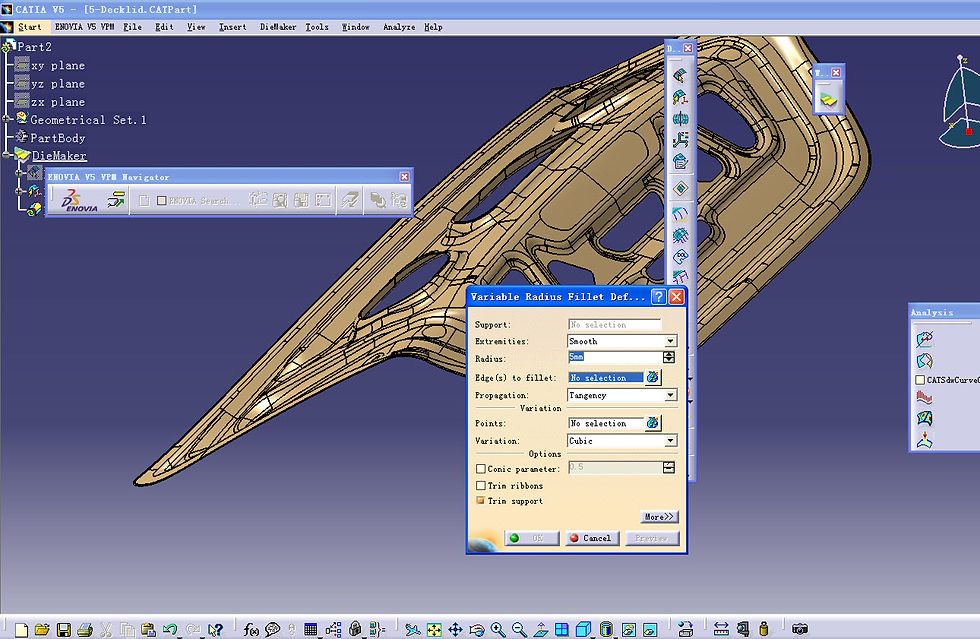Choose the Isometric View cube
Viewport: 980px width, 639px height.
coord(583,629)
